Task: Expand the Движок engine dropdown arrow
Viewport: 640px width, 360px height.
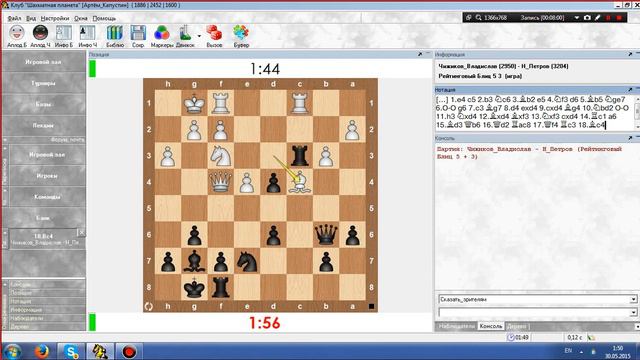Action: tap(199, 36)
